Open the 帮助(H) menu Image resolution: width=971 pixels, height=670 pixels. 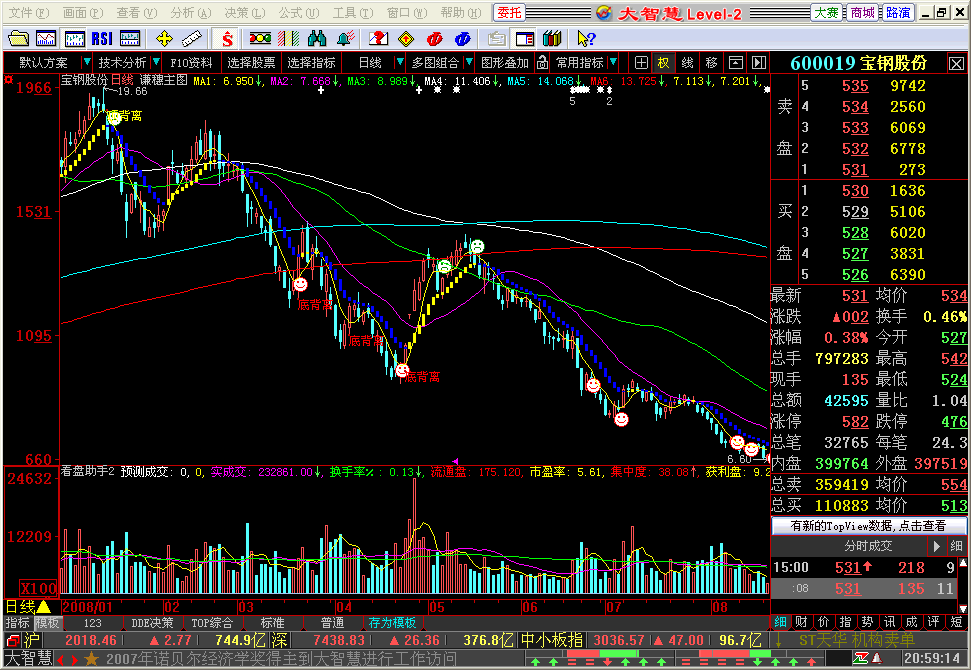tap(461, 12)
